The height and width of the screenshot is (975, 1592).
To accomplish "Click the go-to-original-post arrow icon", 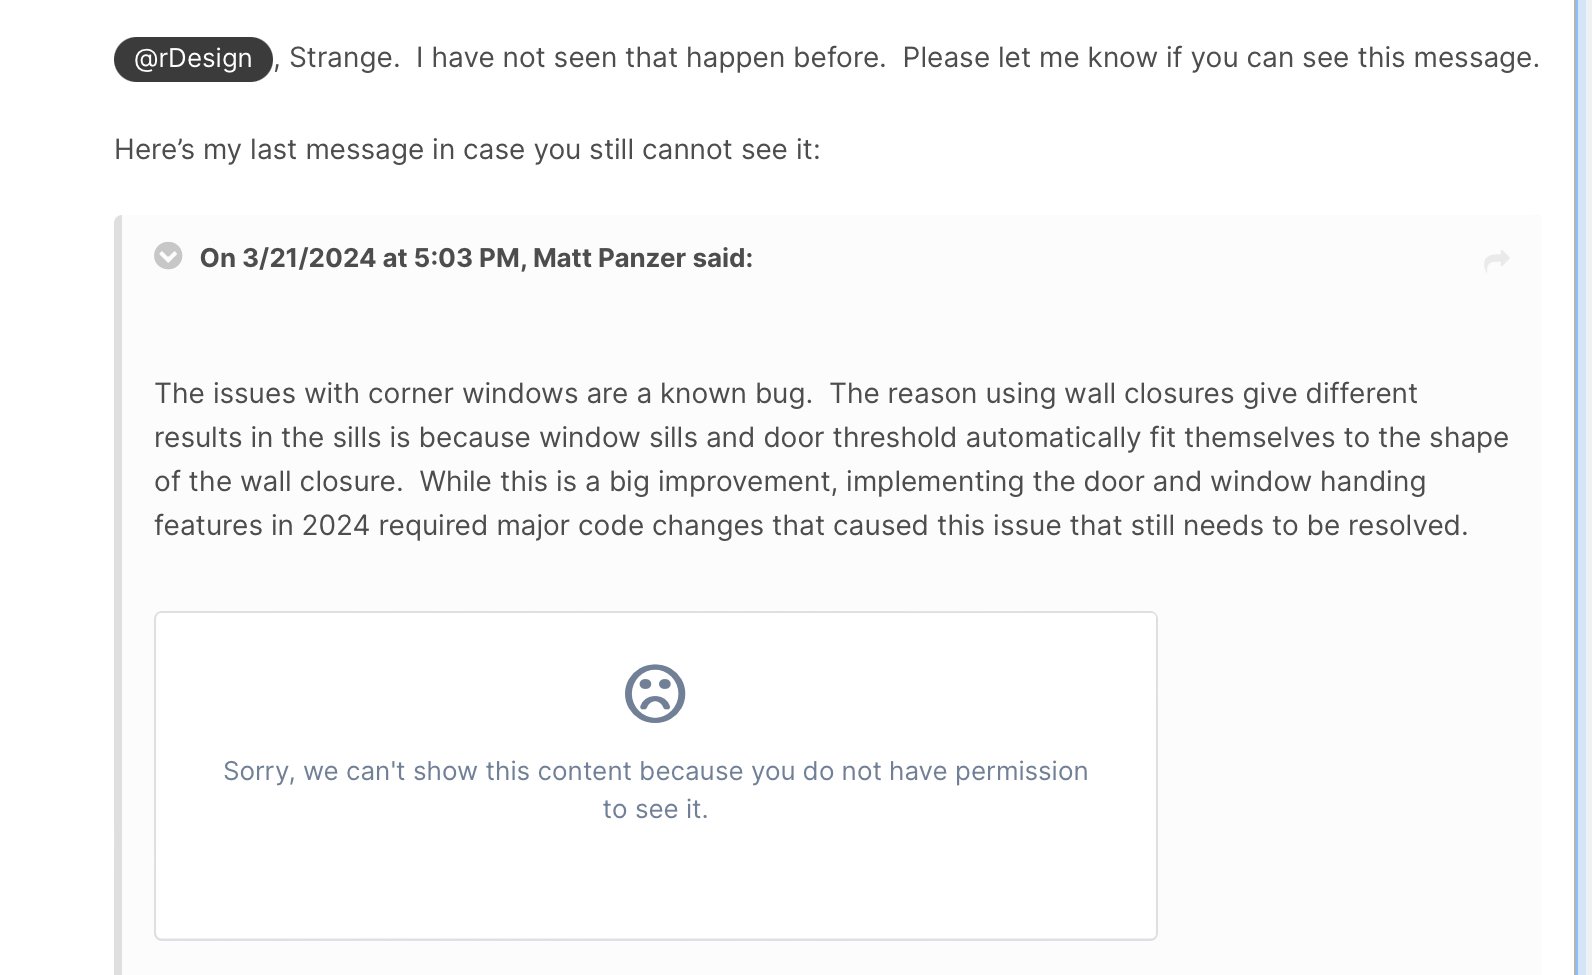I will [x=1496, y=261].
